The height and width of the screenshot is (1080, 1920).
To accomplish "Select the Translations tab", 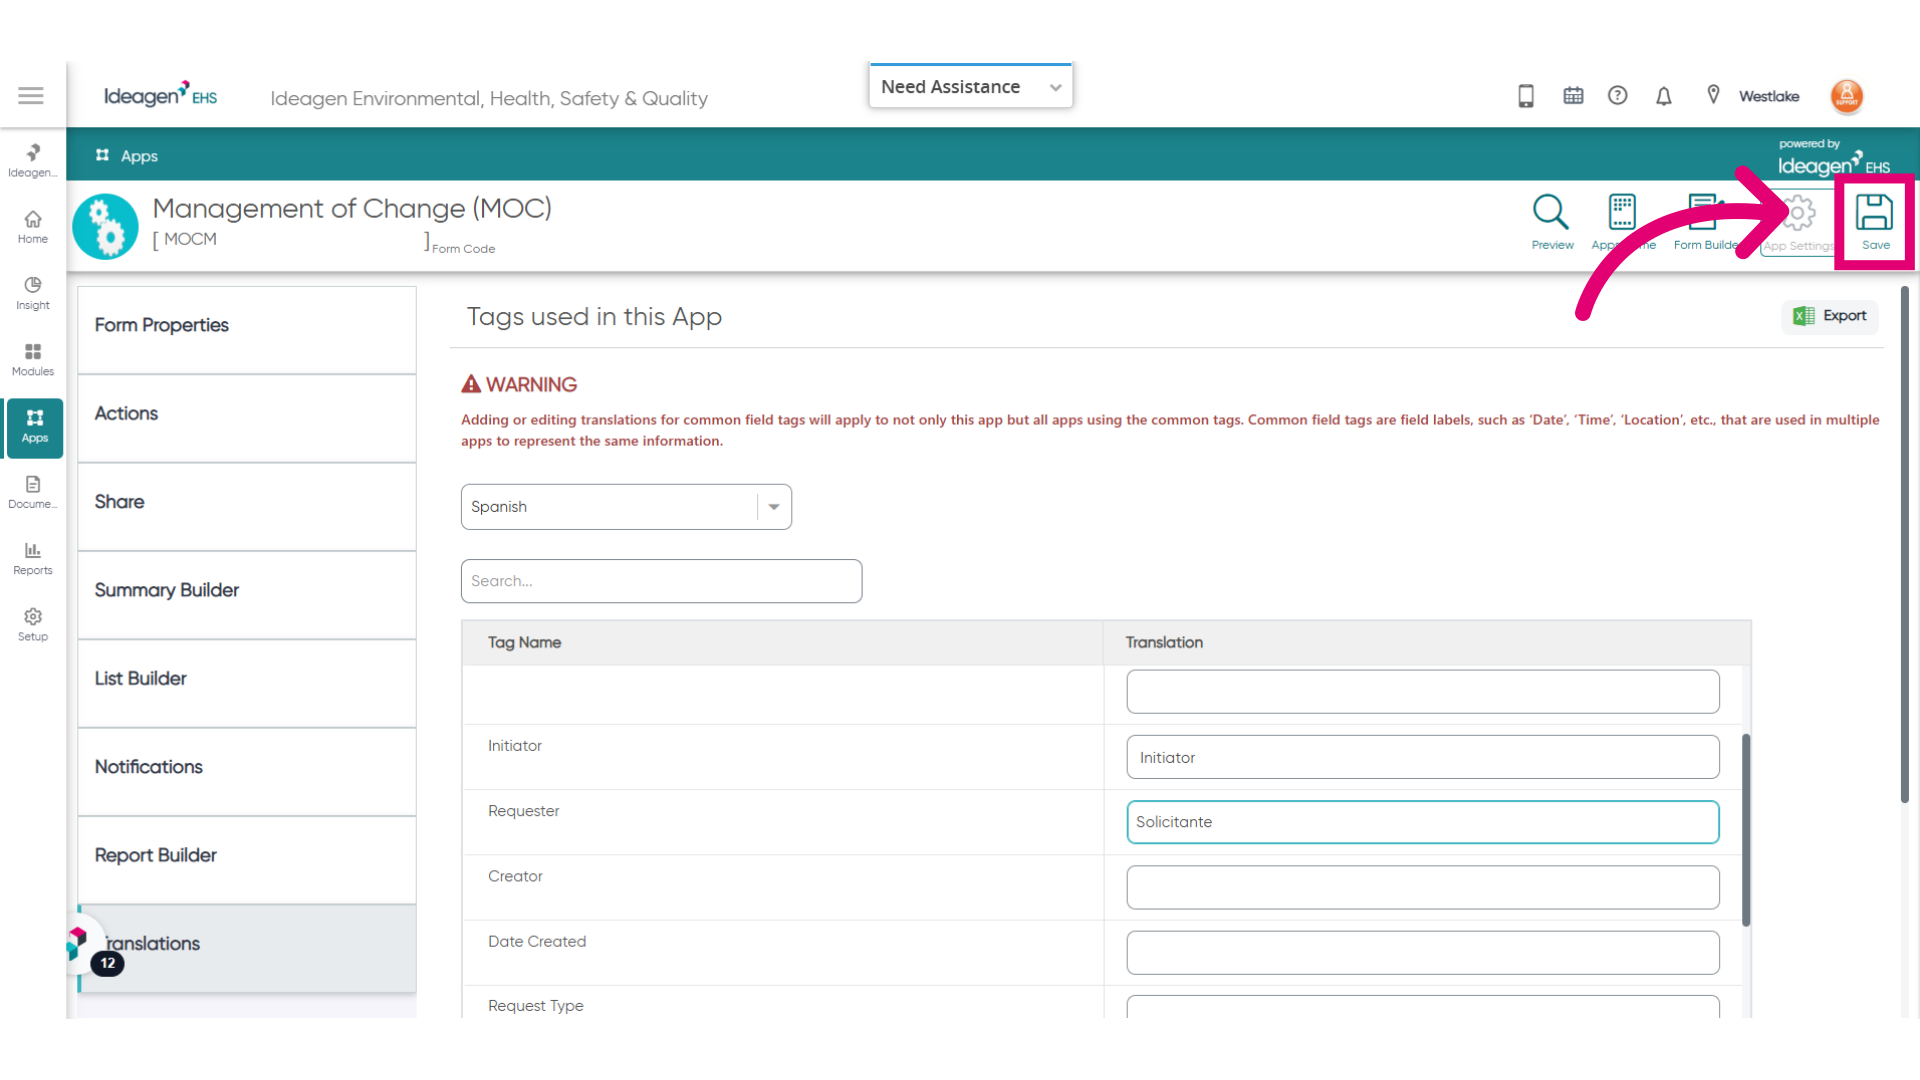I will pyautogui.click(x=247, y=948).
